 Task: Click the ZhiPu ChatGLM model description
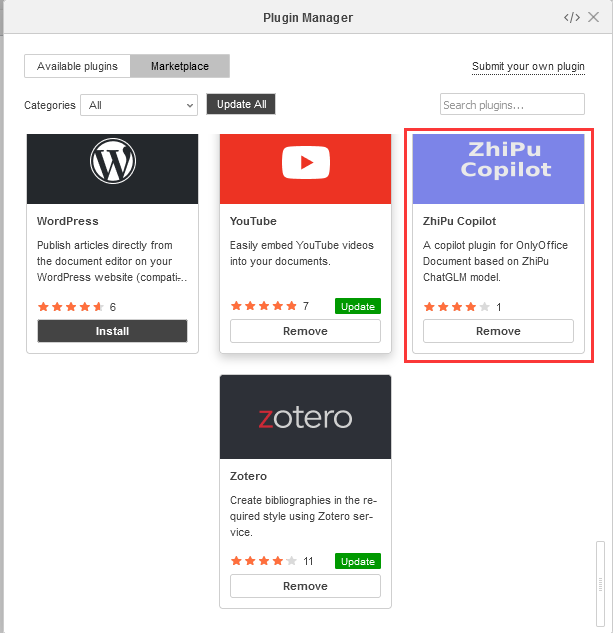coord(495,261)
